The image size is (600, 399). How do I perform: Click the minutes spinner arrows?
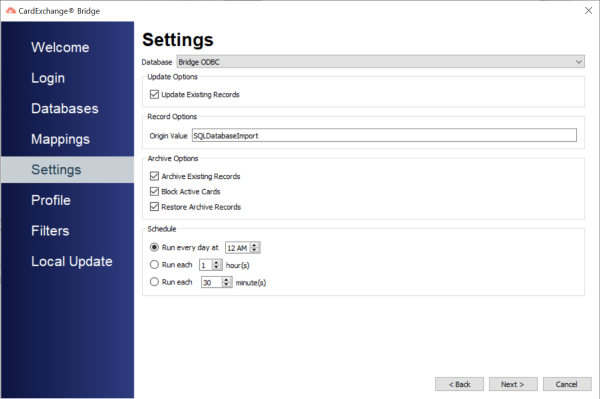(227, 282)
